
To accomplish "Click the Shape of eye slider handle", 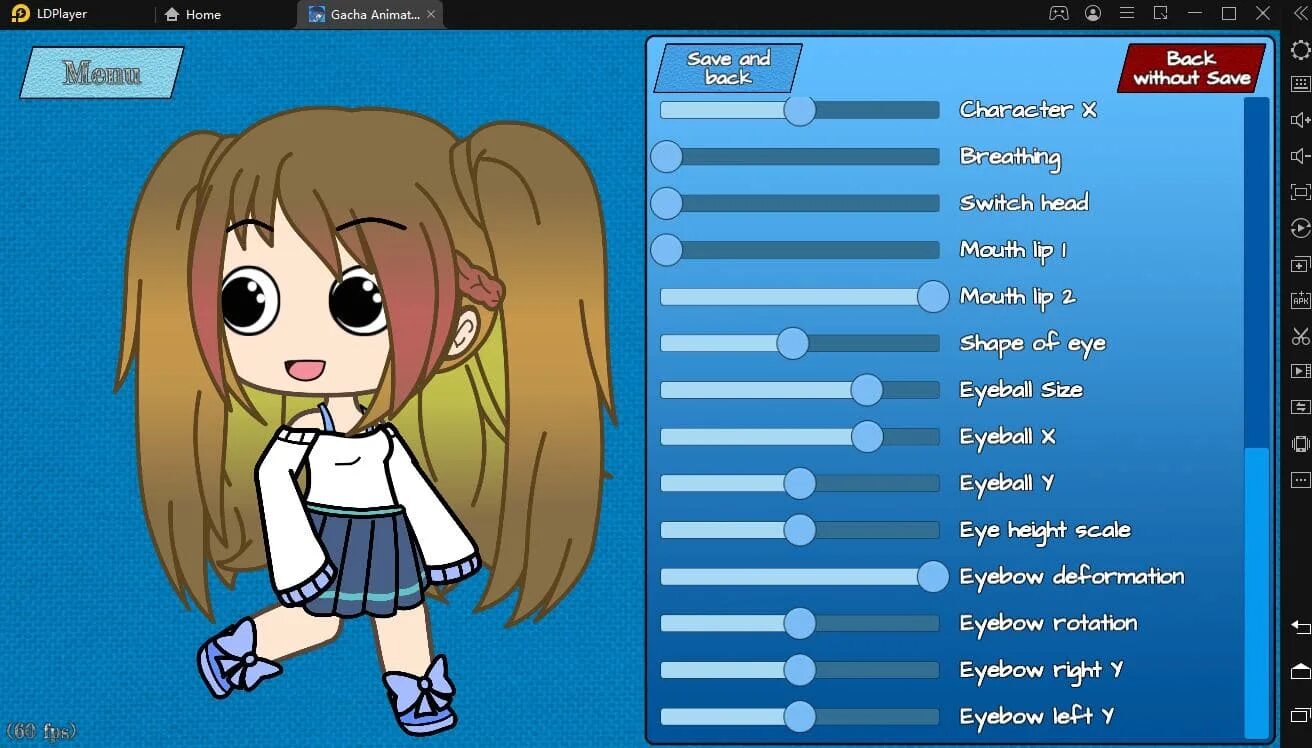I will [793, 343].
